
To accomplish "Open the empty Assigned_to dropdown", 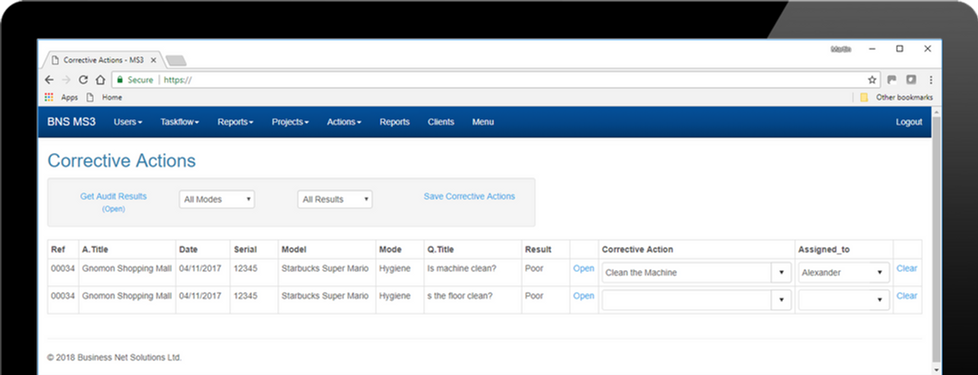I will [x=844, y=300].
